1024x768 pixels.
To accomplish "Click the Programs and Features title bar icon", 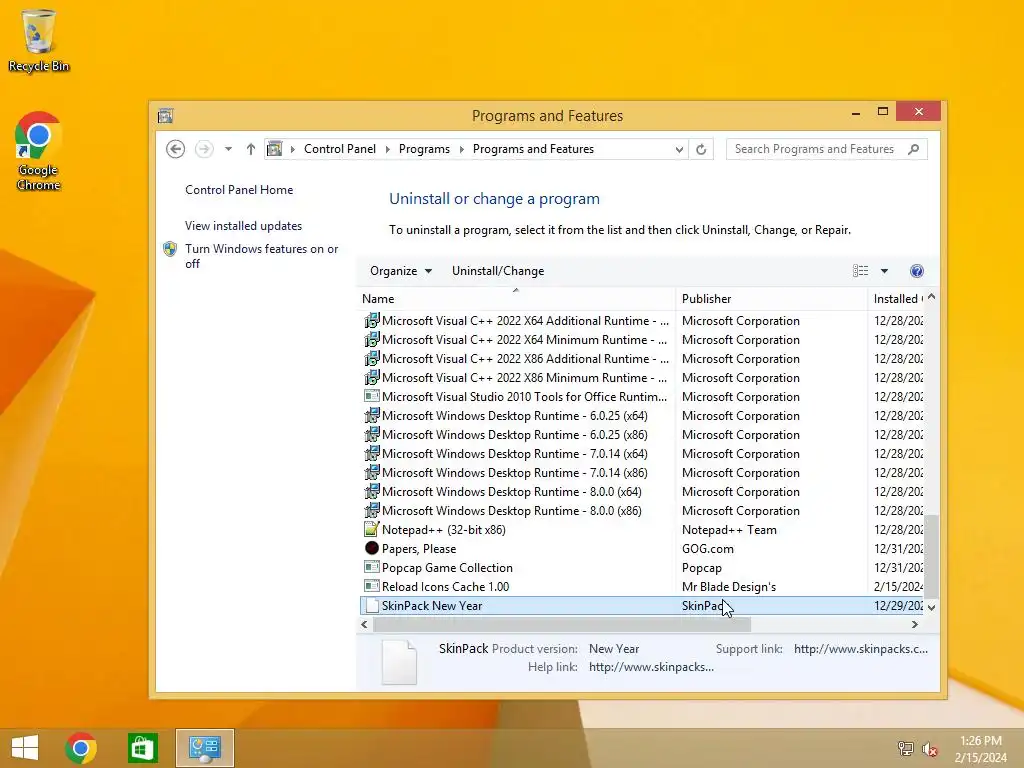I will (165, 116).
